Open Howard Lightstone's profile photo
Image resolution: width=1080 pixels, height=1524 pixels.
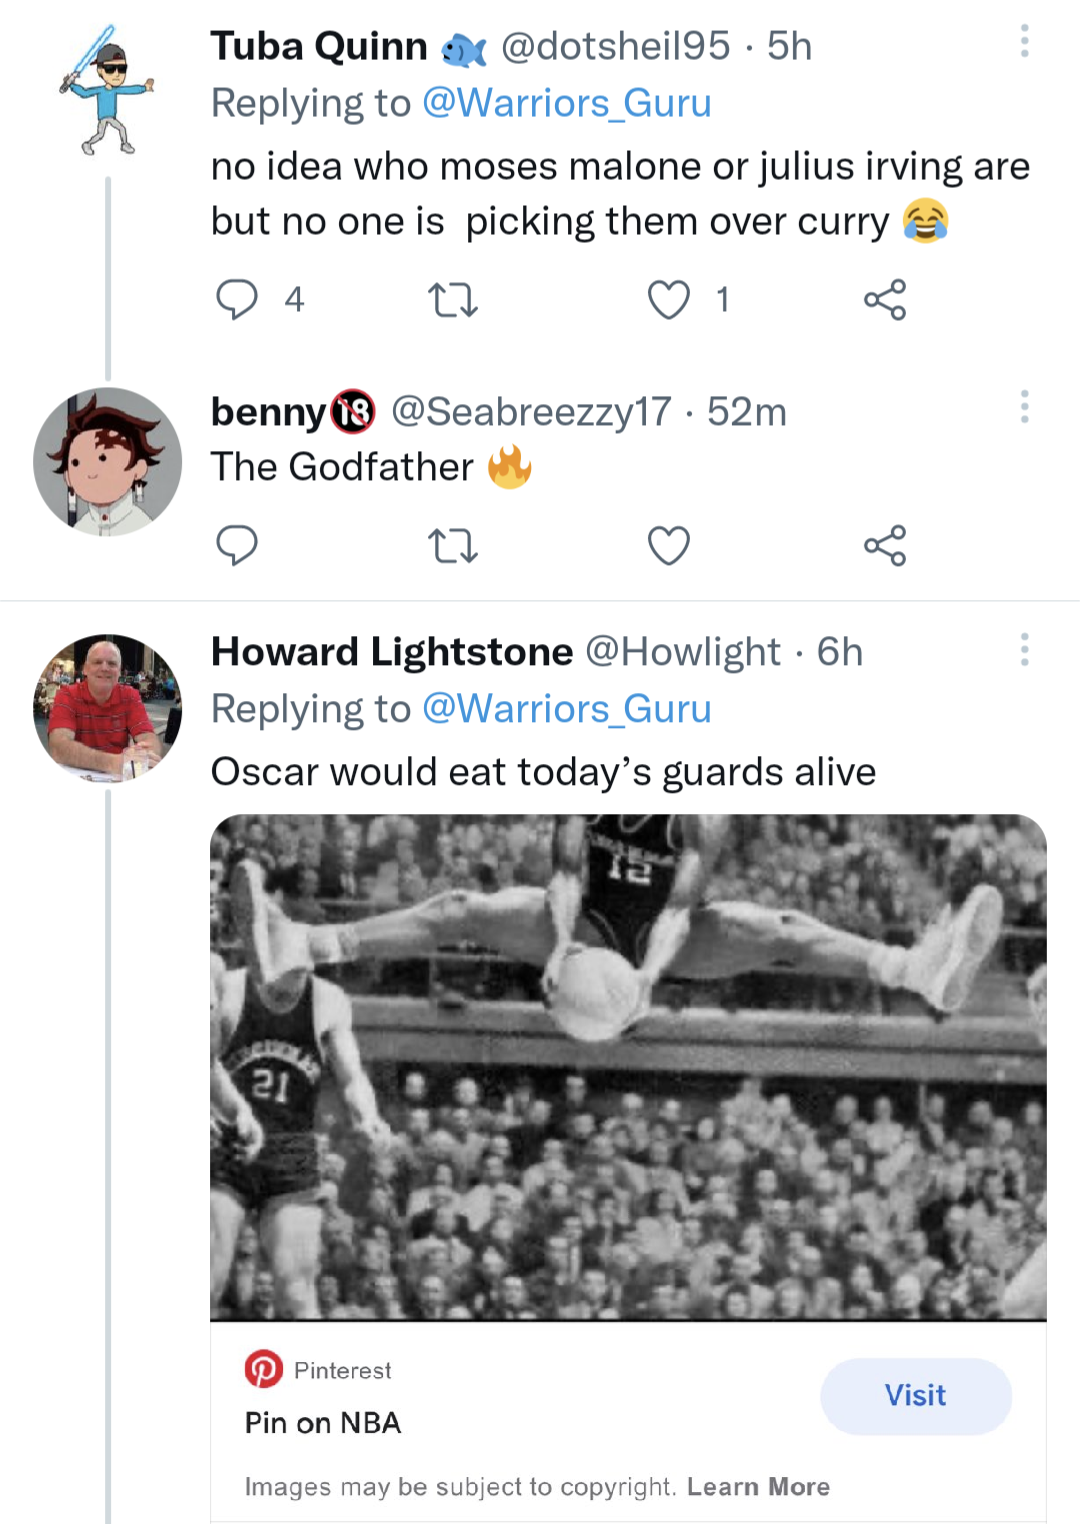tap(107, 708)
